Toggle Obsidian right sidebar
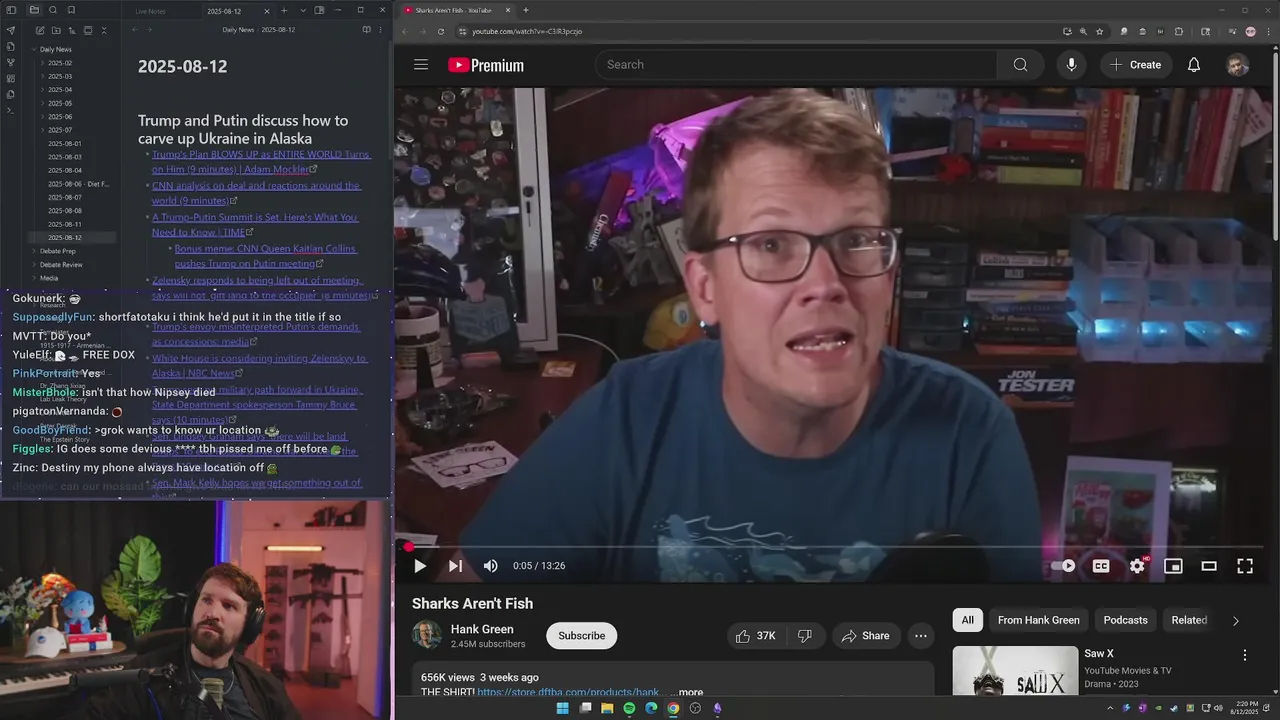The height and width of the screenshot is (720, 1280). coord(319,10)
